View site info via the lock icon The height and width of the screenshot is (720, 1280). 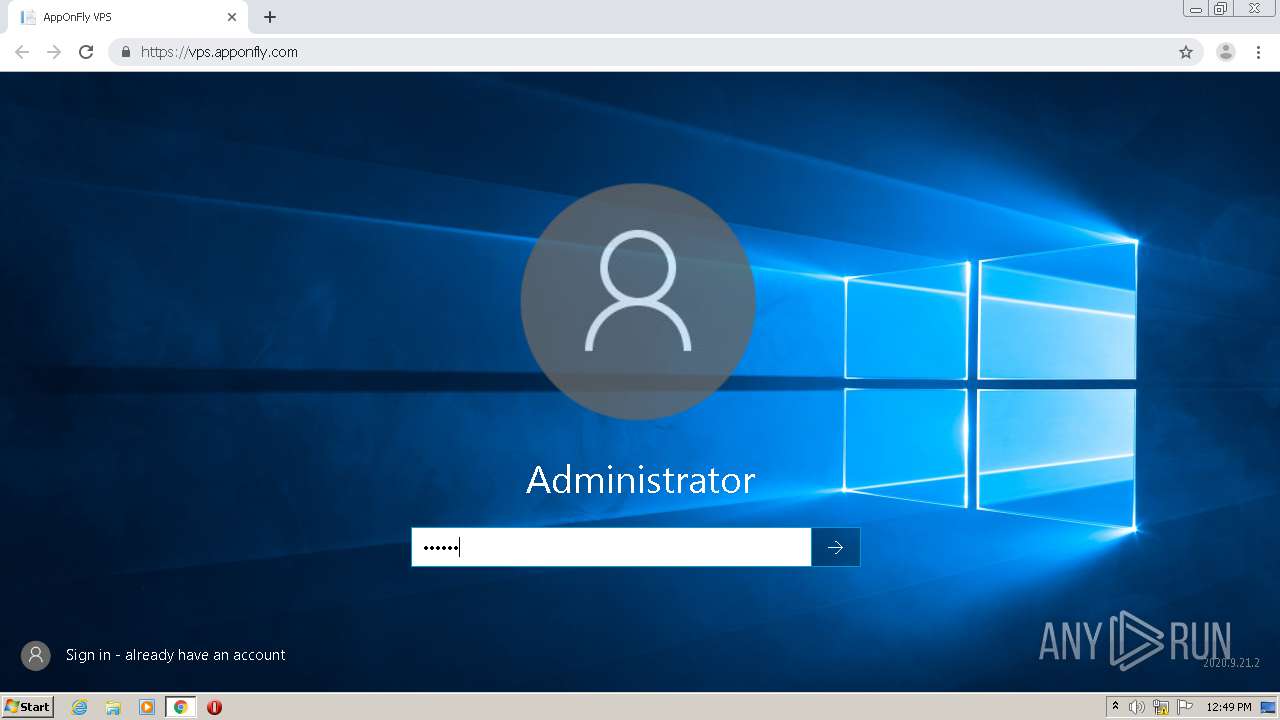(x=126, y=52)
